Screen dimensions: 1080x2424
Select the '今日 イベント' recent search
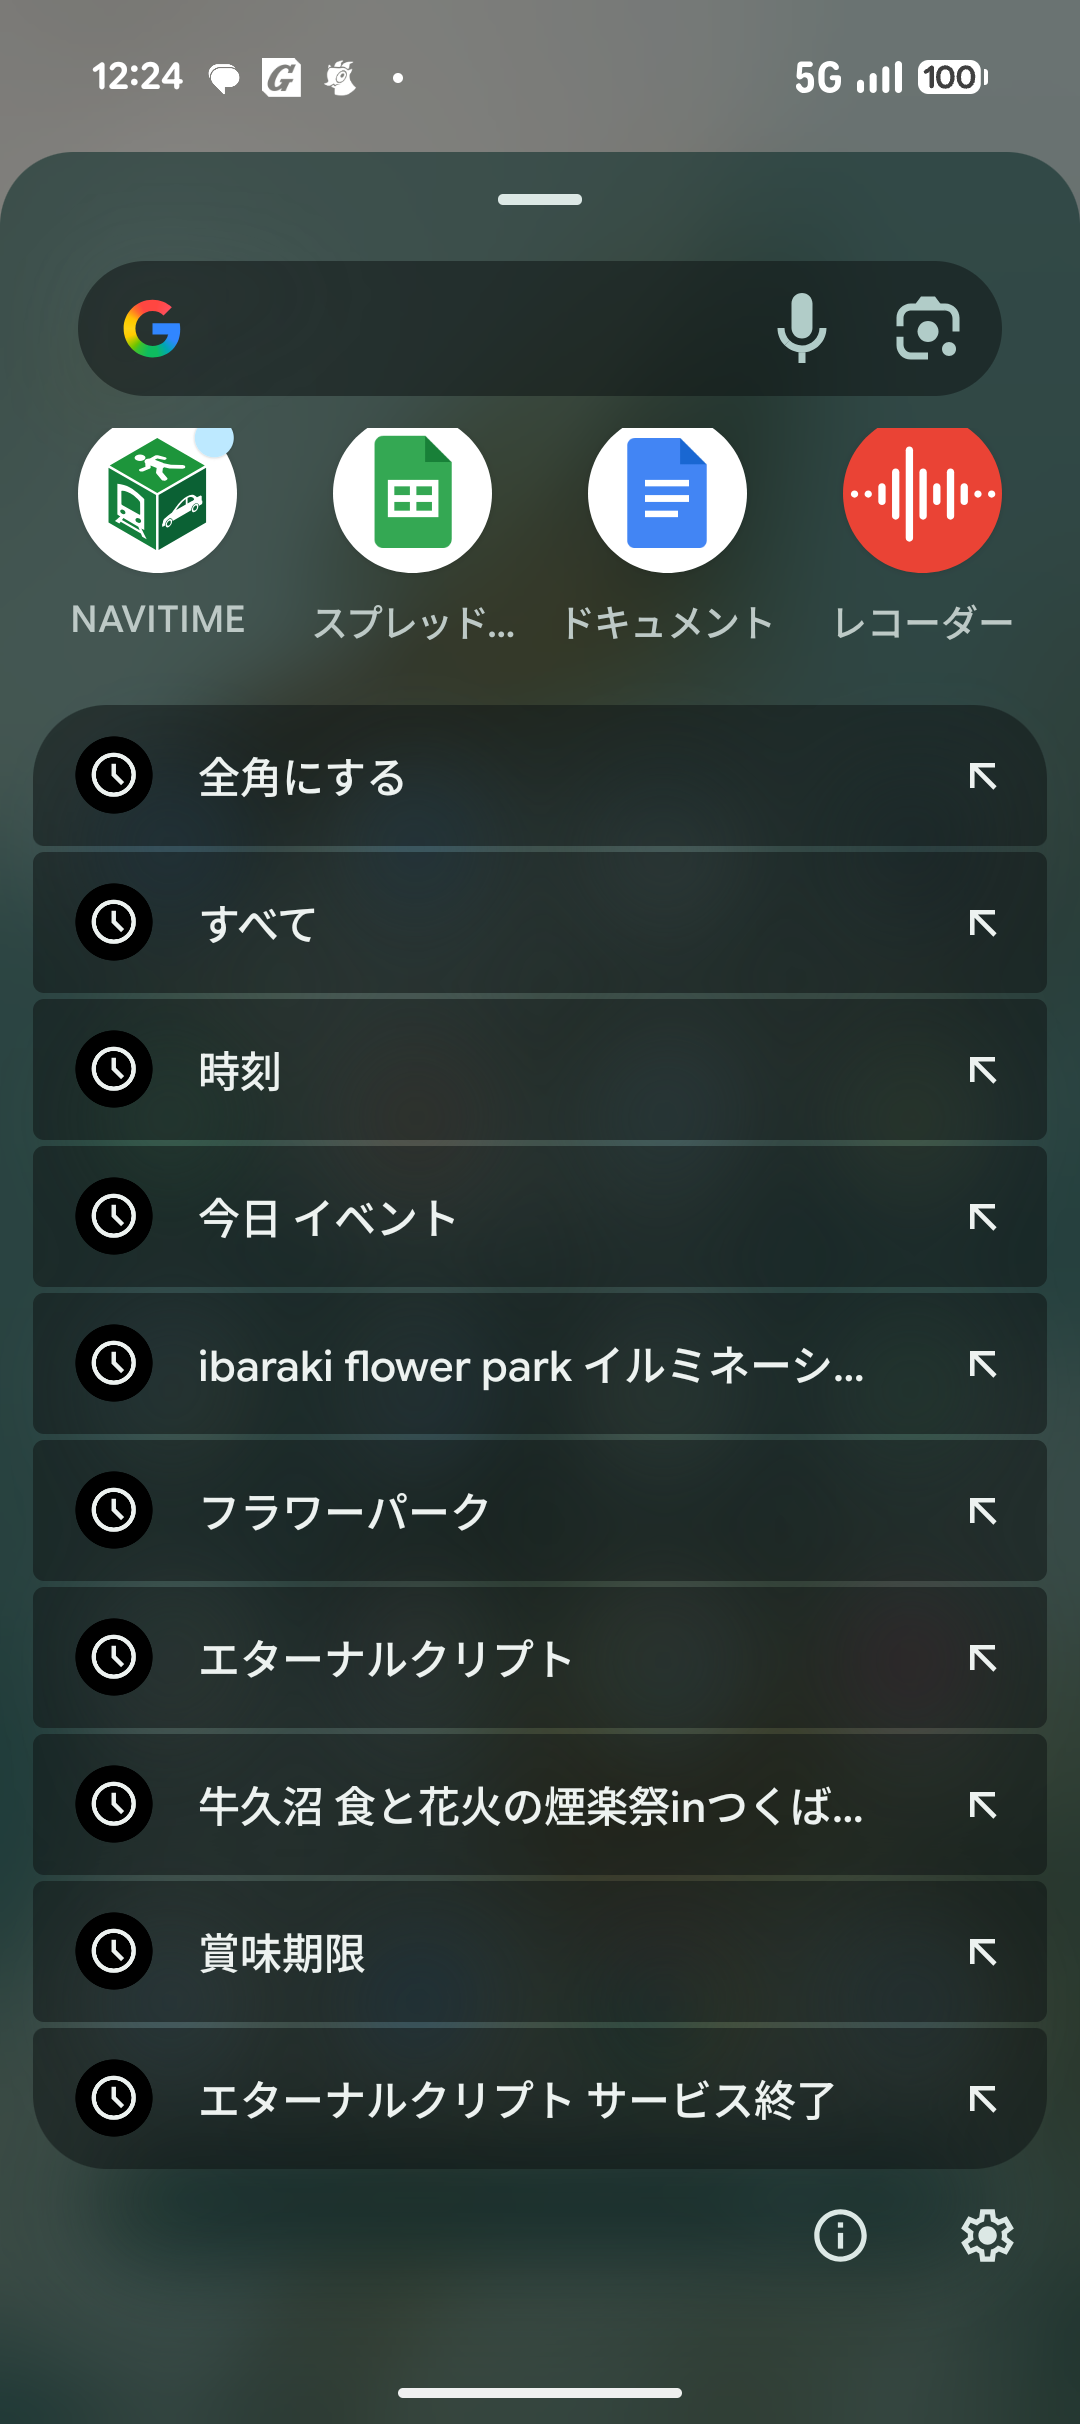[500, 1217]
